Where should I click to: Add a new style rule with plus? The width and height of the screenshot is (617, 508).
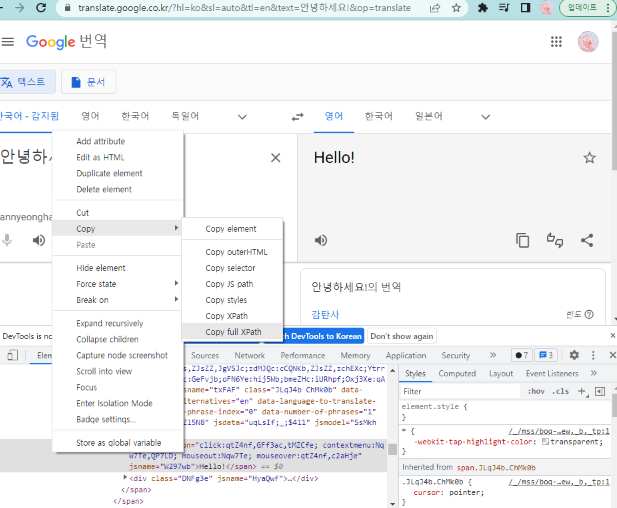pyautogui.click(x=582, y=391)
